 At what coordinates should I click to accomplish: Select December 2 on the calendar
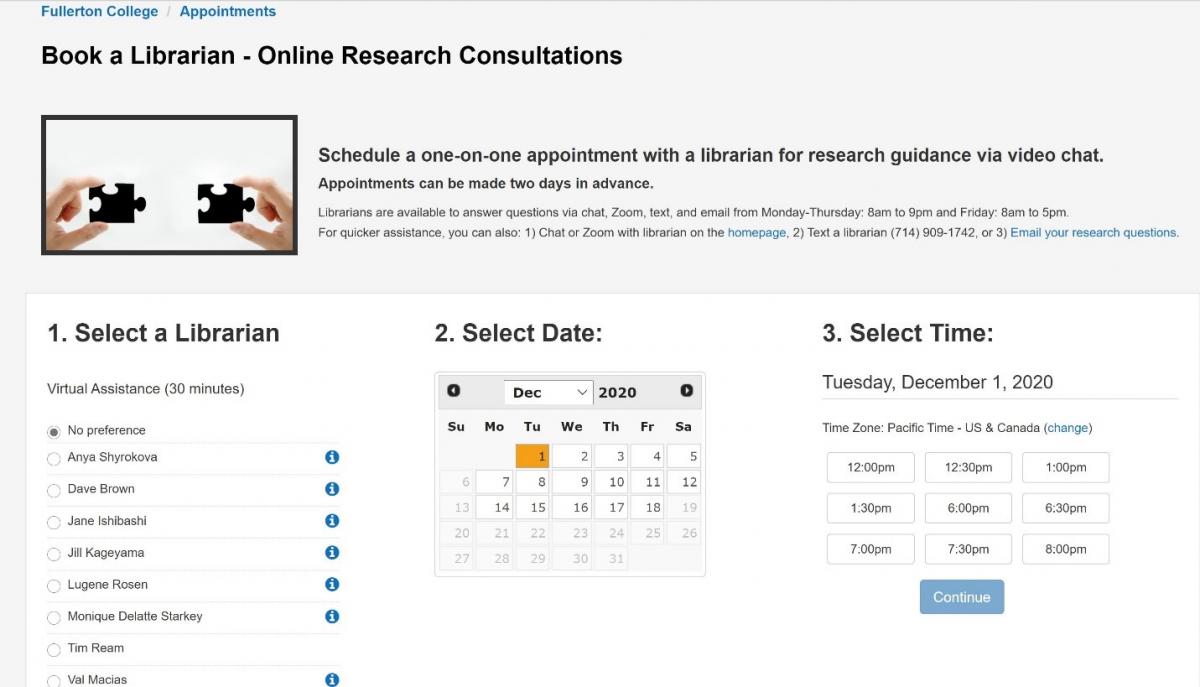coord(572,456)
